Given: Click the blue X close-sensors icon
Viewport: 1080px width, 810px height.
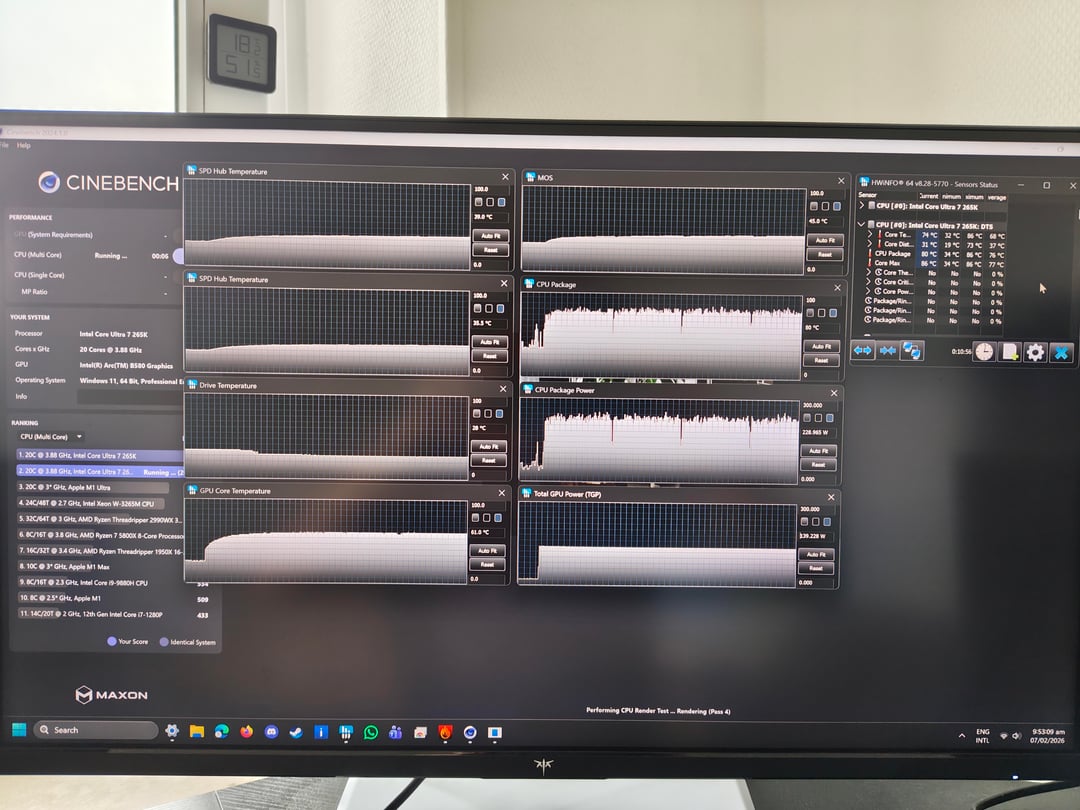Looking at the screenshot, I should tap(1061, 352).
